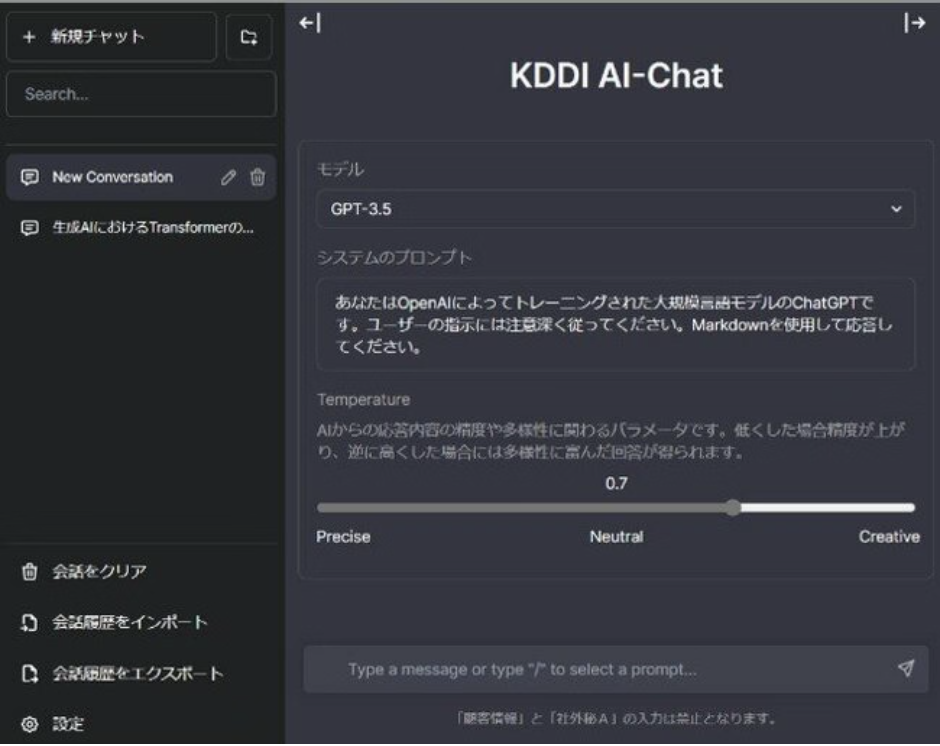Collapse the left sidebar with the arrow icon
Screen dimensions: 940x746
coord(310,24)
